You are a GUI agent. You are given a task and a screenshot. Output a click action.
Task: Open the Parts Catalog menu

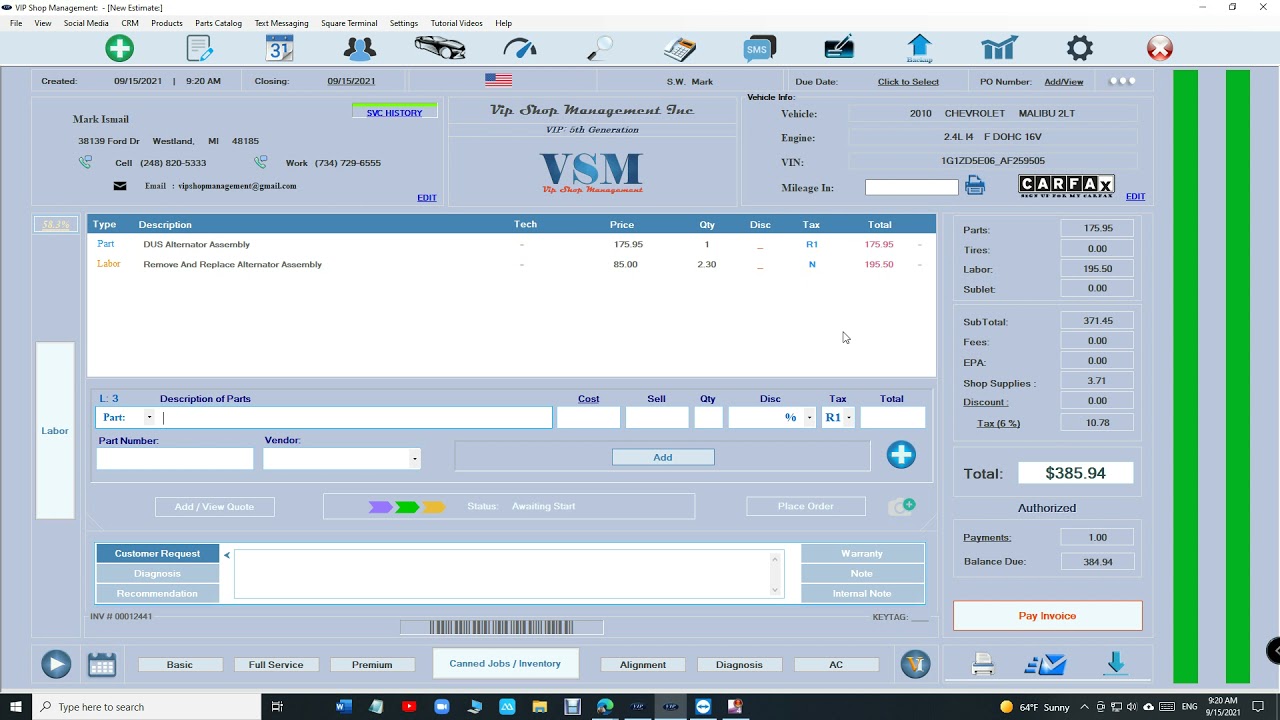tap(218, 23)
